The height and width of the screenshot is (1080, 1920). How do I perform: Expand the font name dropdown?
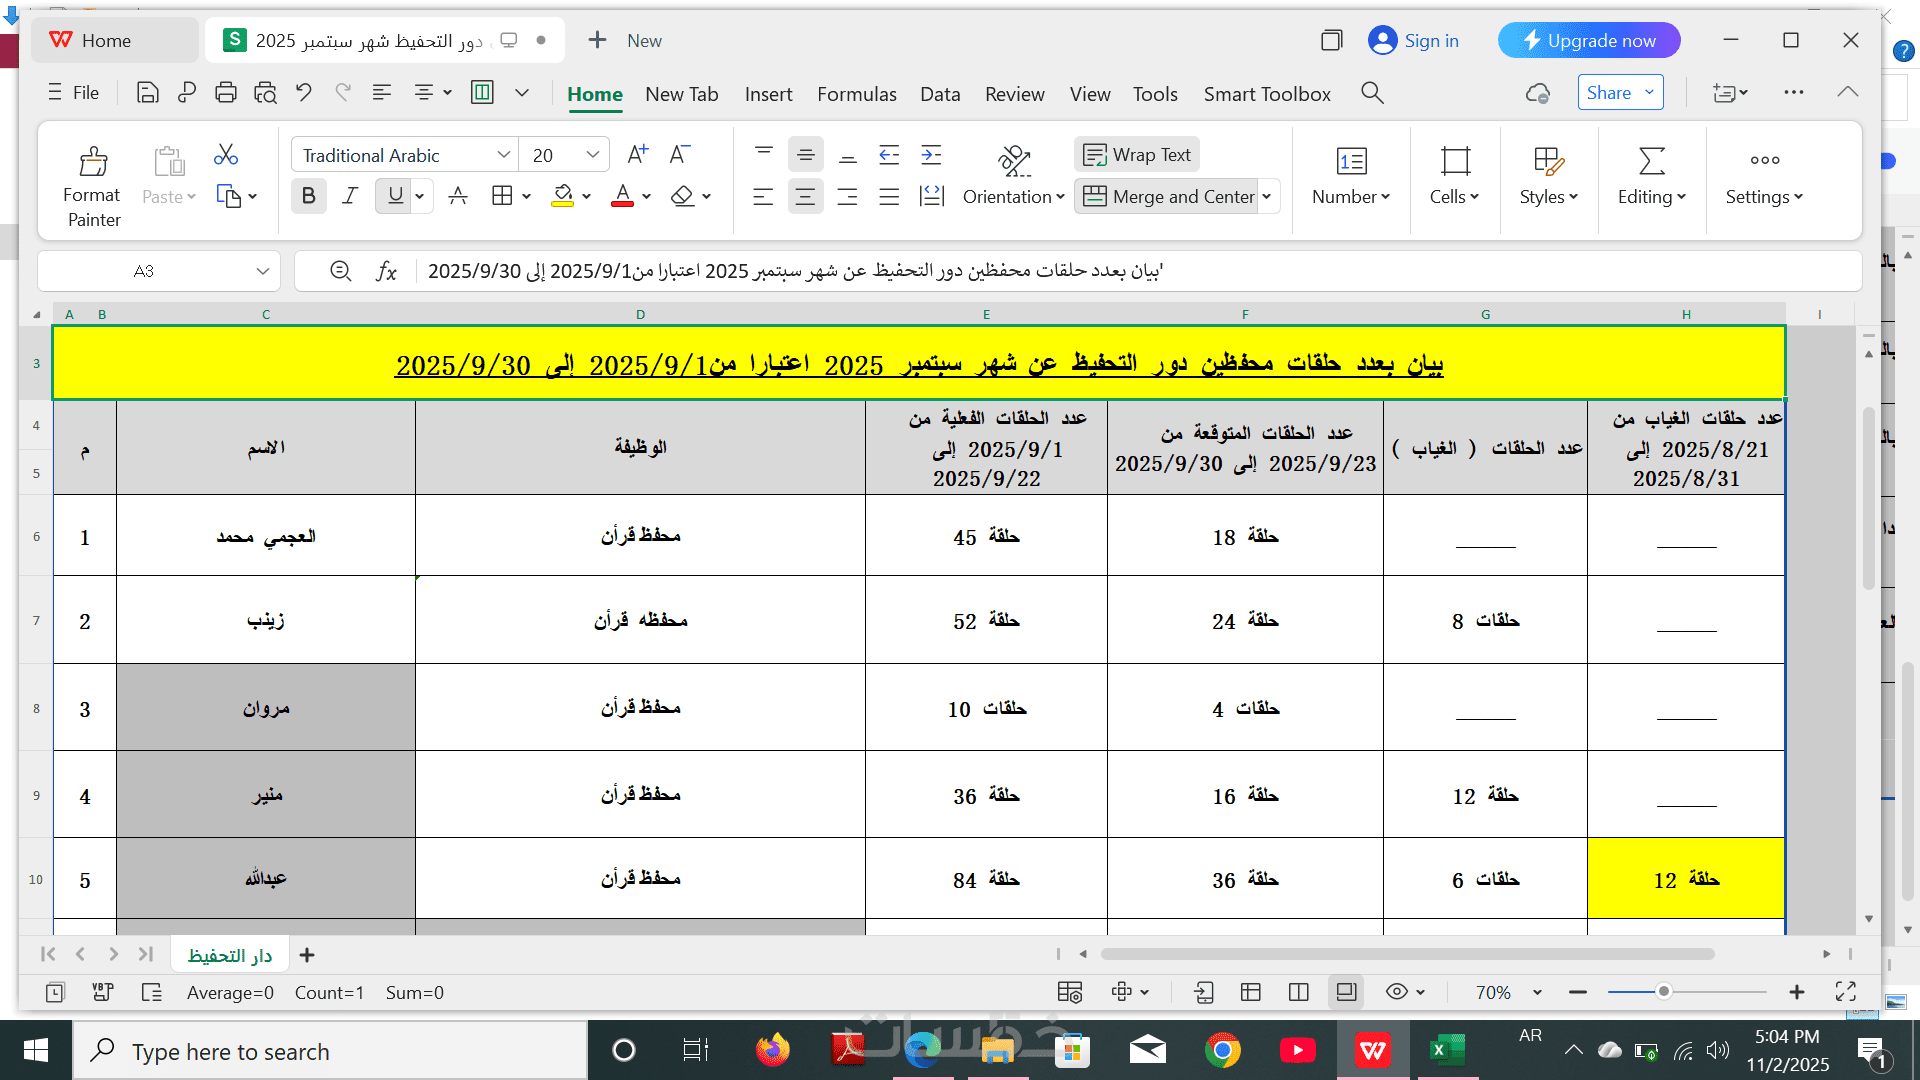[503, 155]
